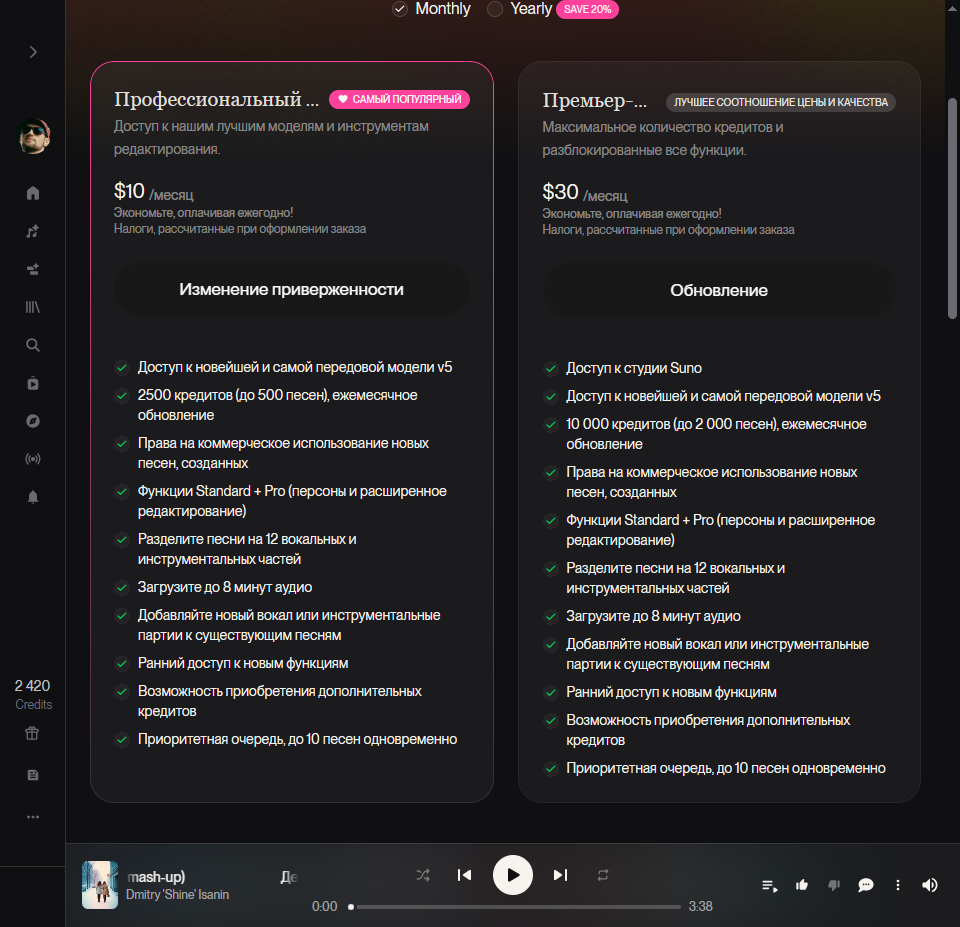Open comments speech bubble in player
The width and height of the screenshot is (960, 927).
tap(865, 885)
